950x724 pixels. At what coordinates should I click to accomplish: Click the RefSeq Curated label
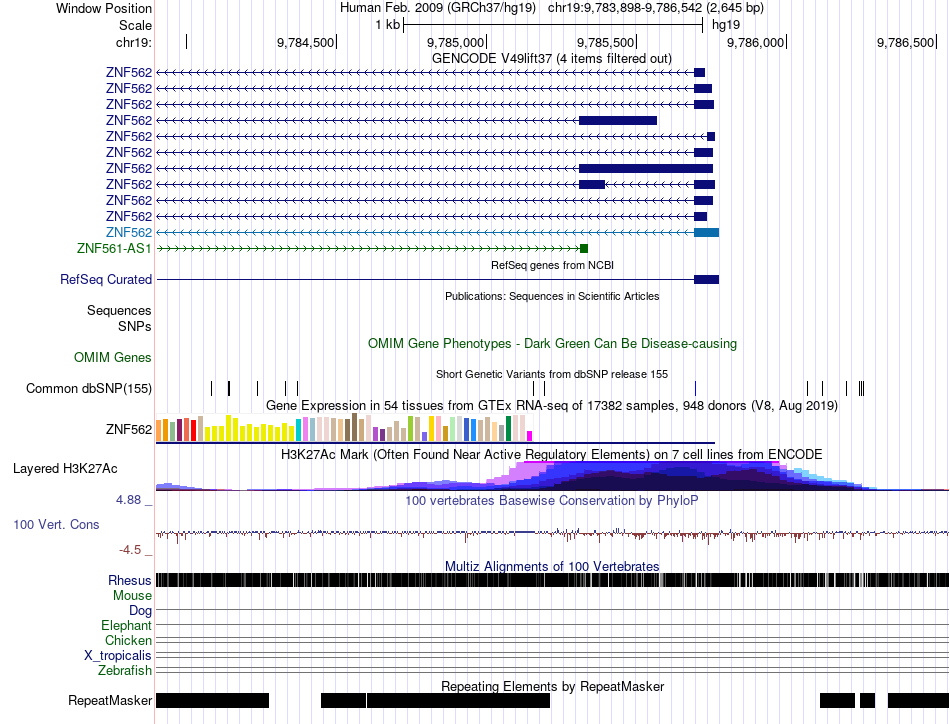106,279
